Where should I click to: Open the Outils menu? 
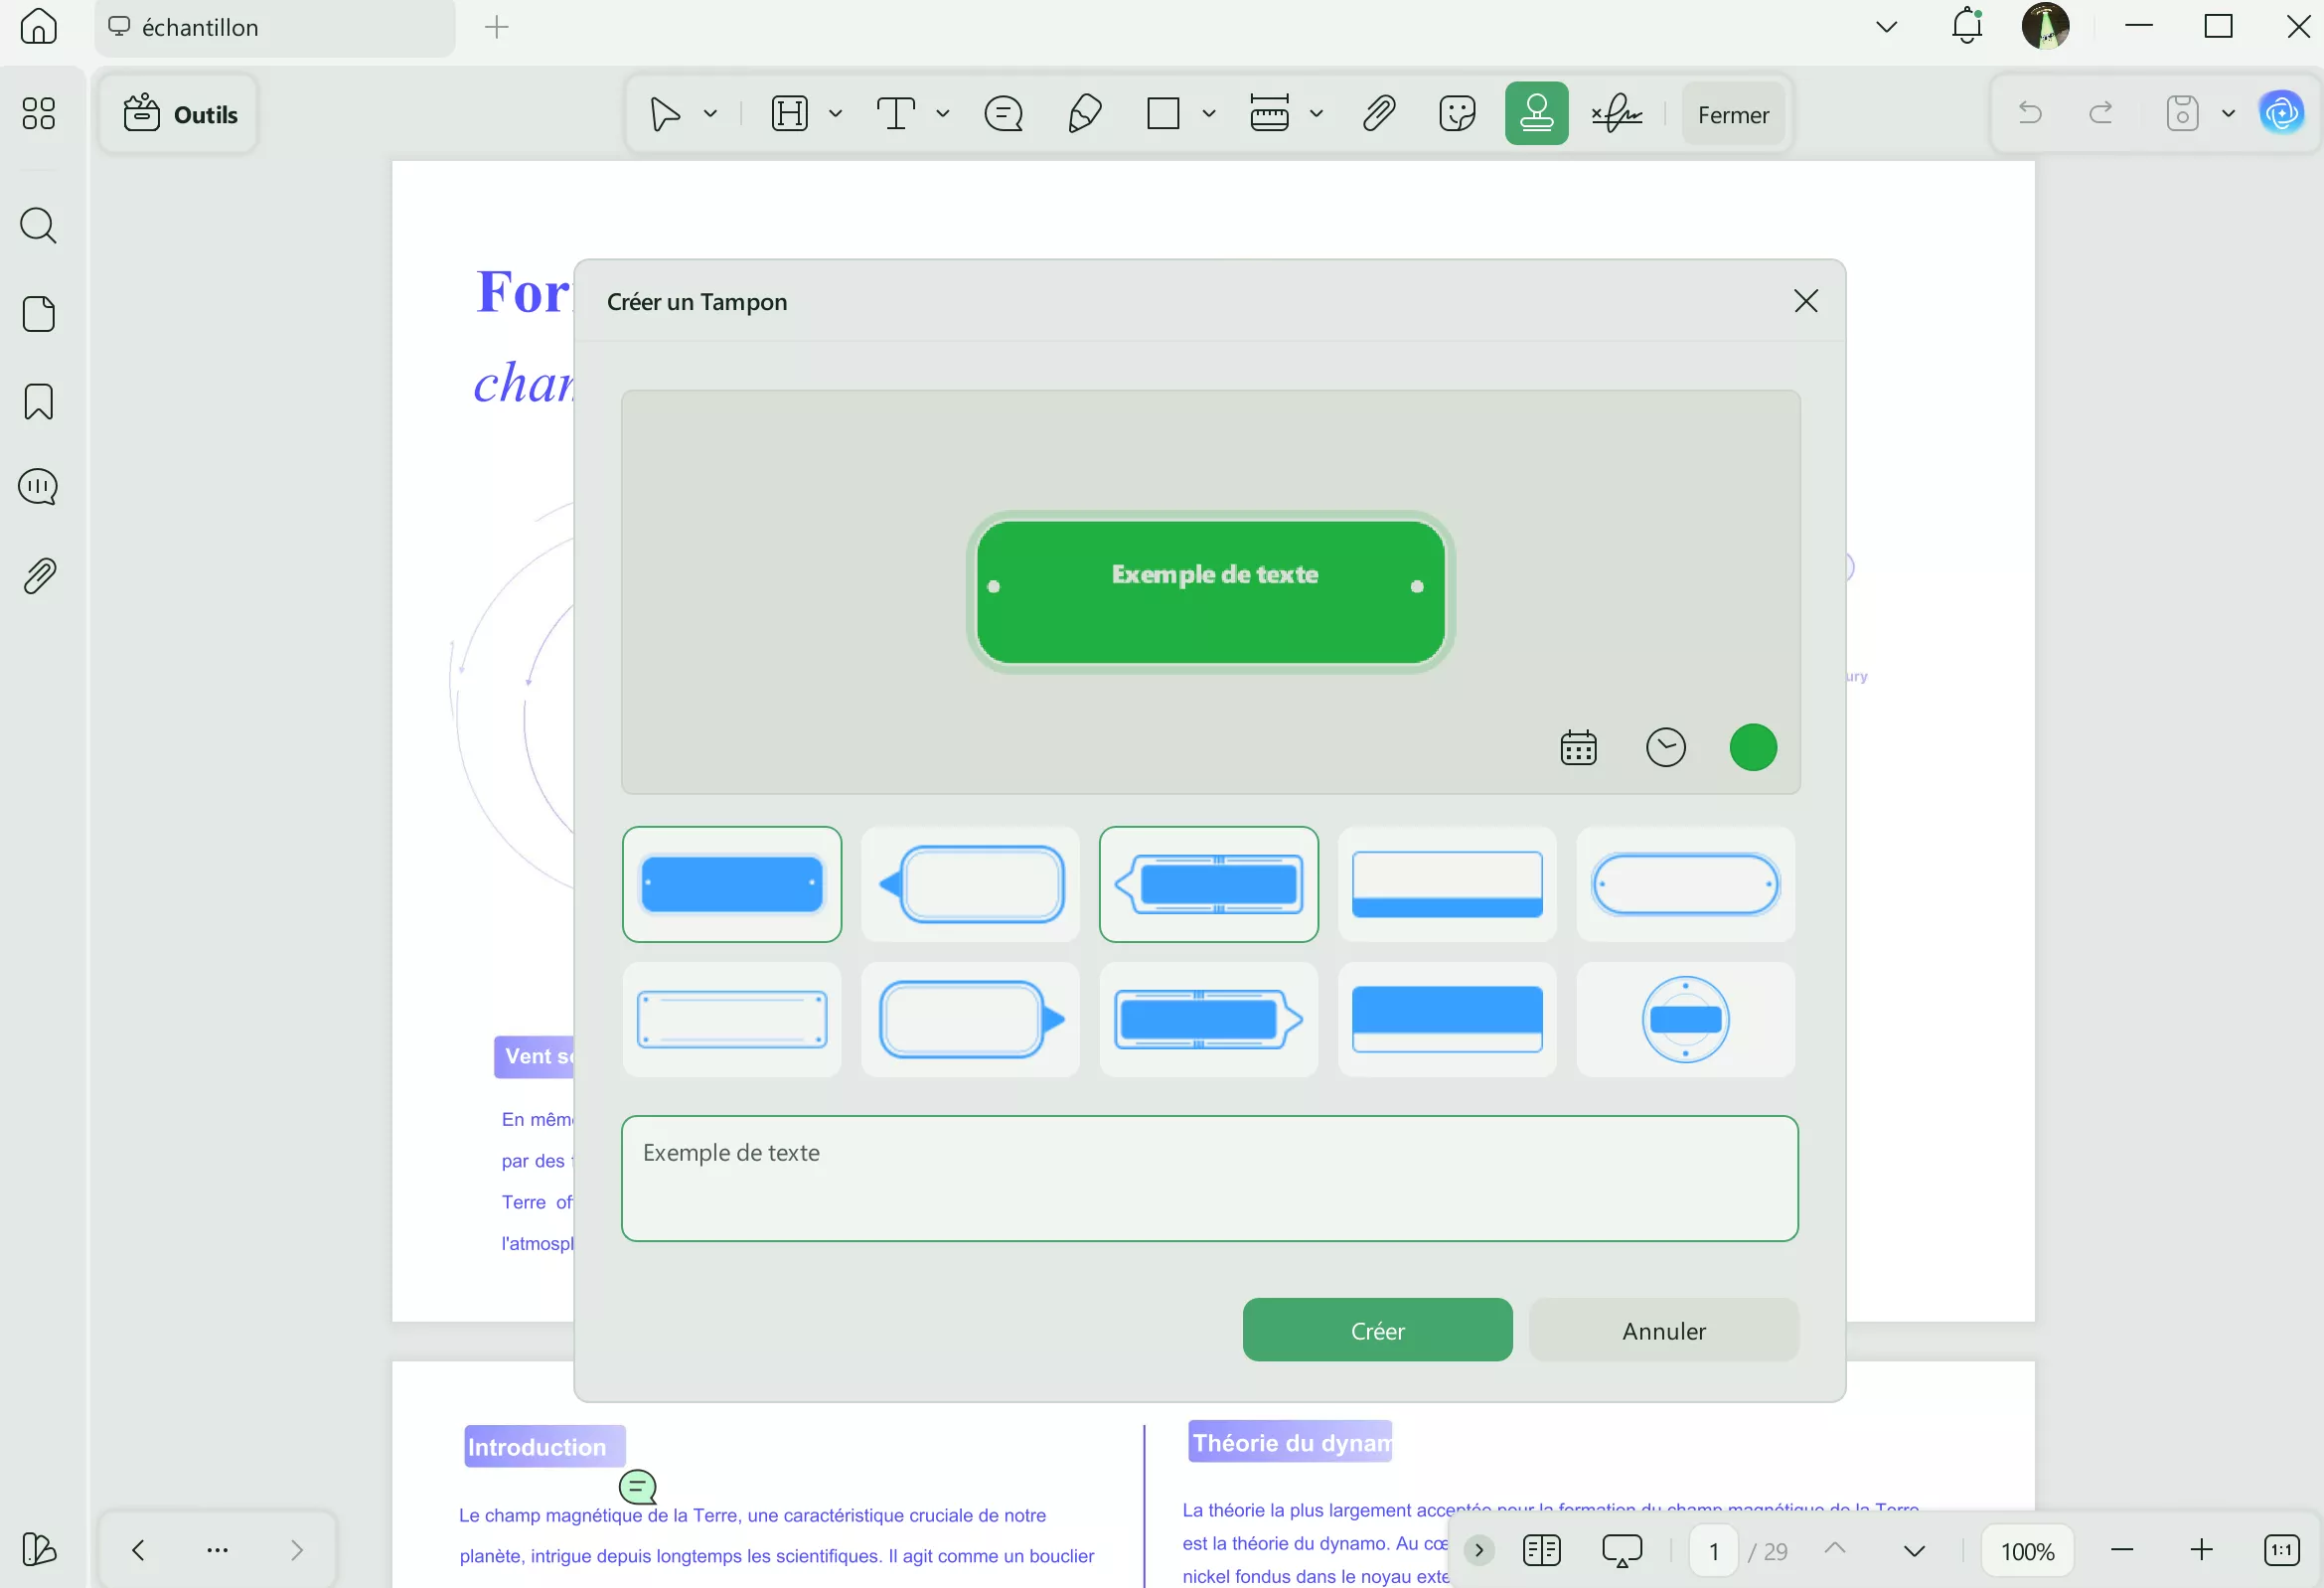(x=180, y=114)
